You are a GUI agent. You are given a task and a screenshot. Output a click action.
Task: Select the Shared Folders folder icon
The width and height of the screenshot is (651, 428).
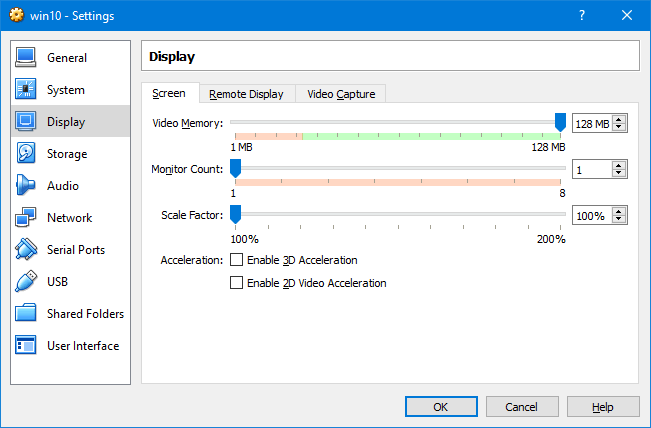coord(26,313)
